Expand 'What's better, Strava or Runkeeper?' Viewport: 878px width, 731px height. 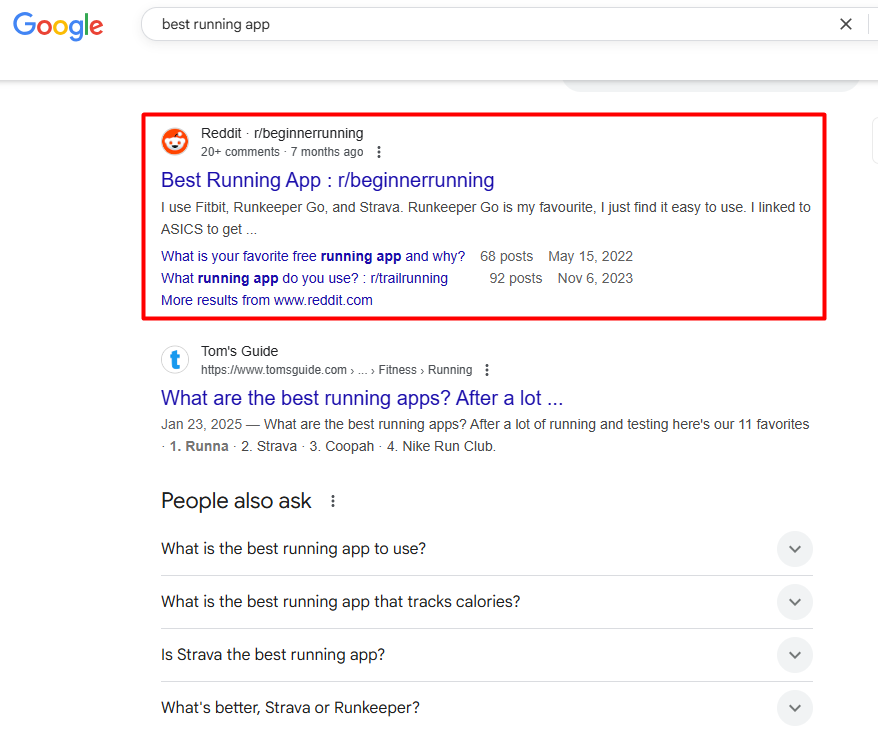click(x=487, y=707)
